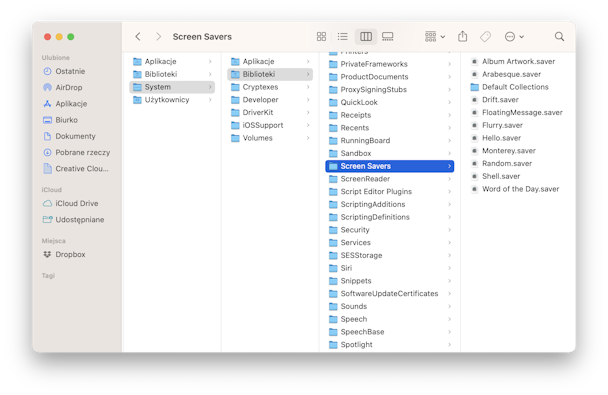The image size is (608, 395).
Task: Select Hello.saver file
Action: pos(496,138)
